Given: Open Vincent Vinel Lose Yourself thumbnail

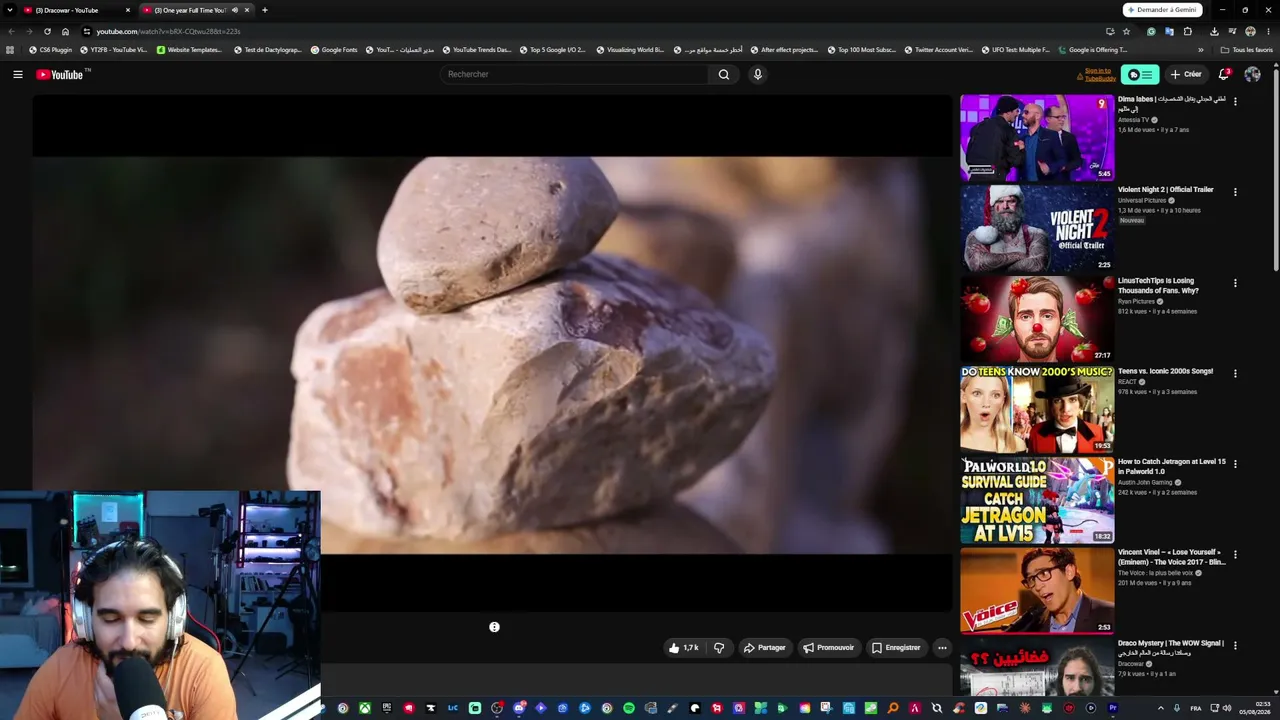Looking at the screenshot, I should click(1037, 591).
